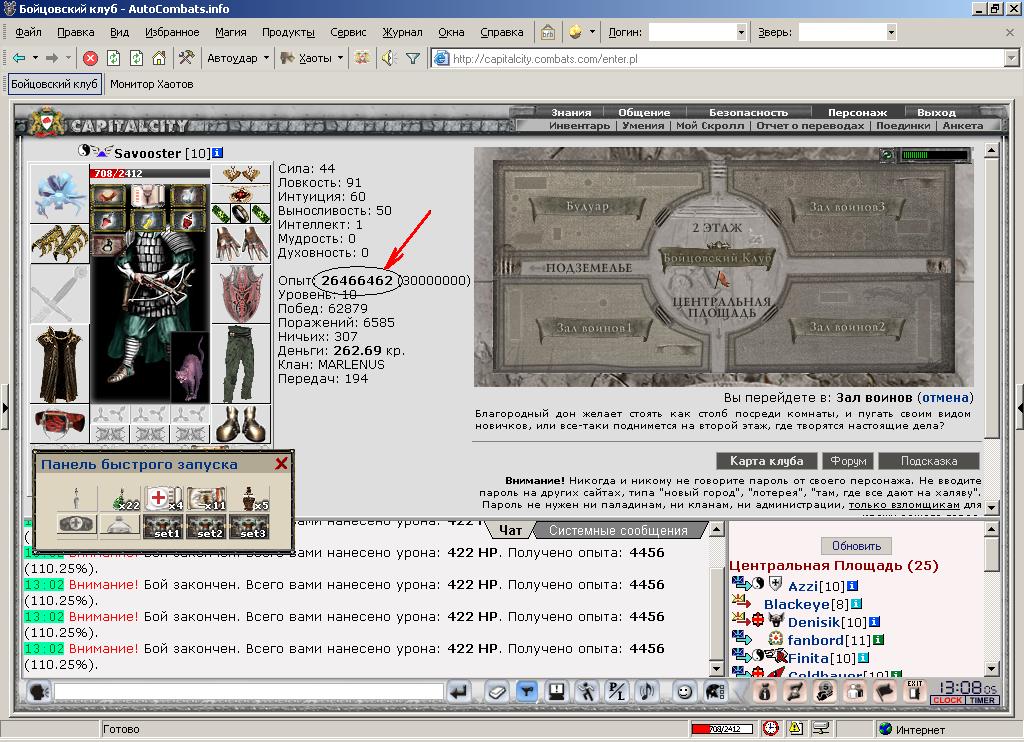
Task: Open the Хаоты dropdown menu
Action: pyautogui.click(x=340, y=58)
